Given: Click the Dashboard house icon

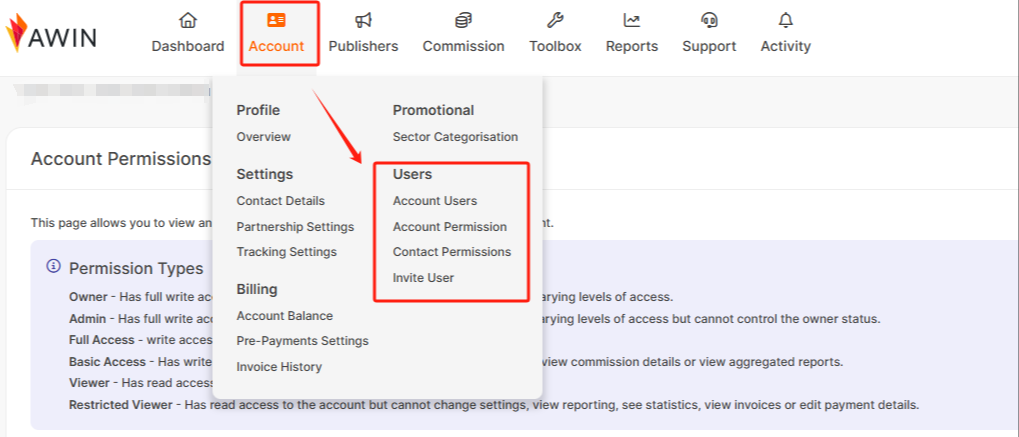Looking at the screenshot, I should pyautogui.click(x=188, y=21).
